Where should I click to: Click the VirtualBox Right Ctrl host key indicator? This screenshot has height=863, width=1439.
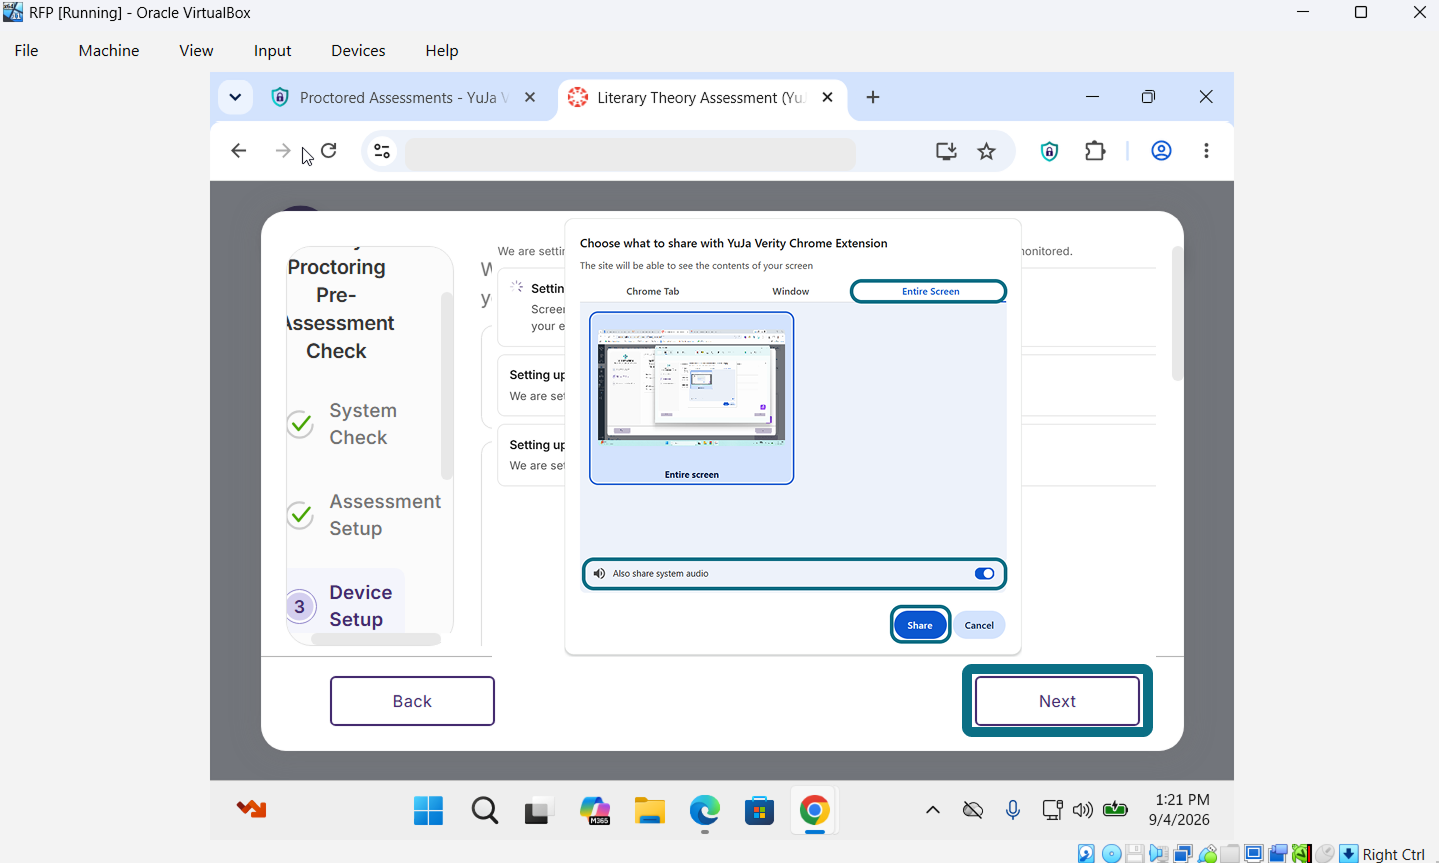[x=1393, y=854]
